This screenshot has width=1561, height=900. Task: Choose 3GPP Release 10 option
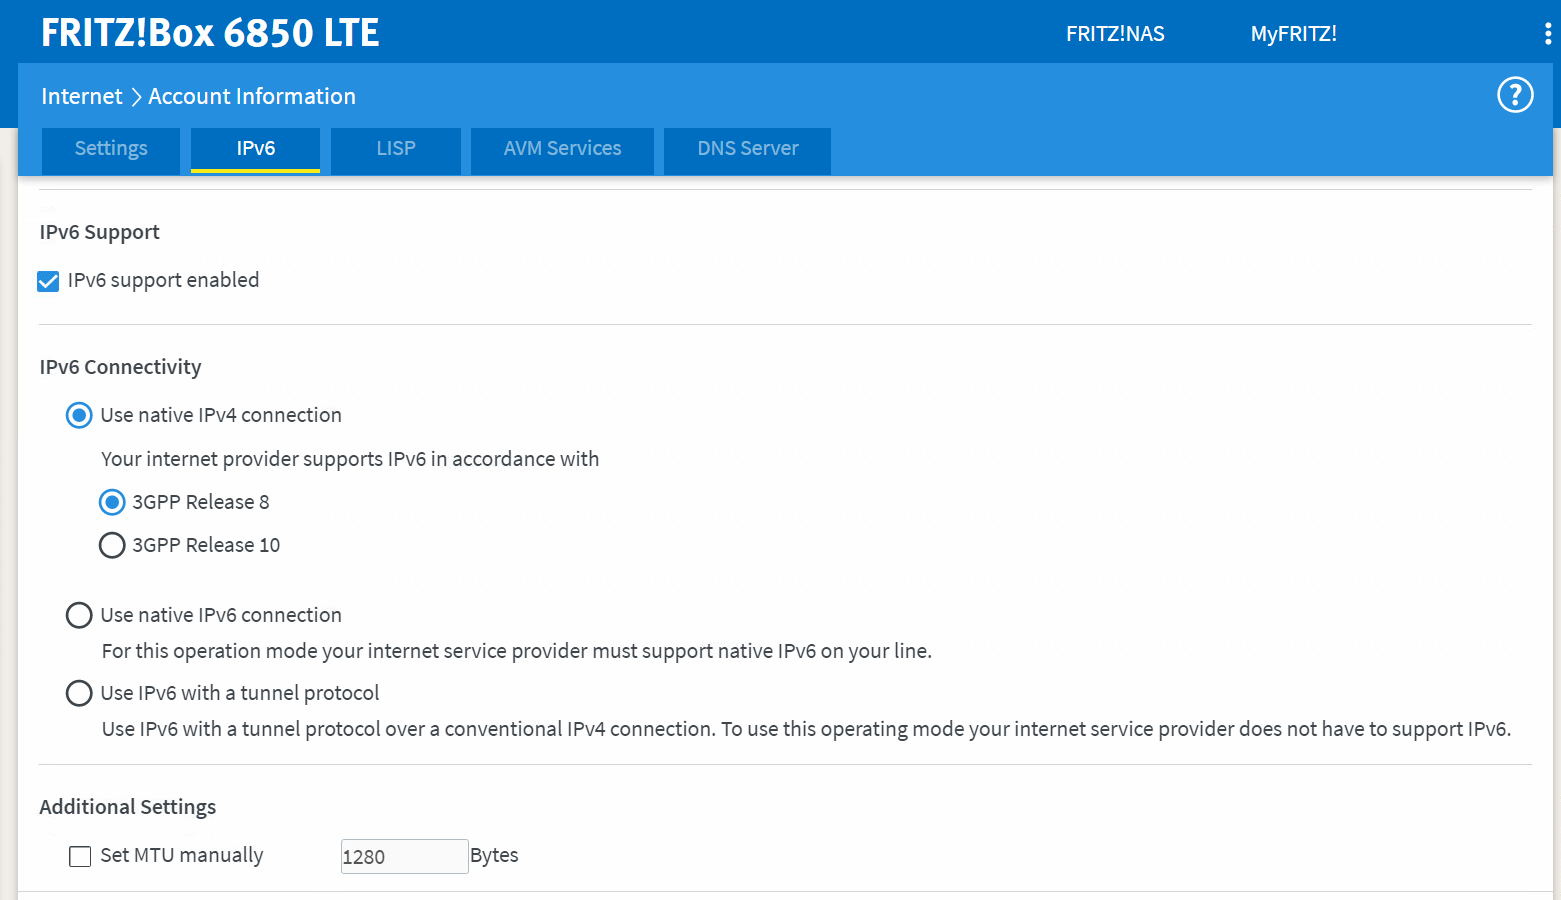(x=112, y=545)
